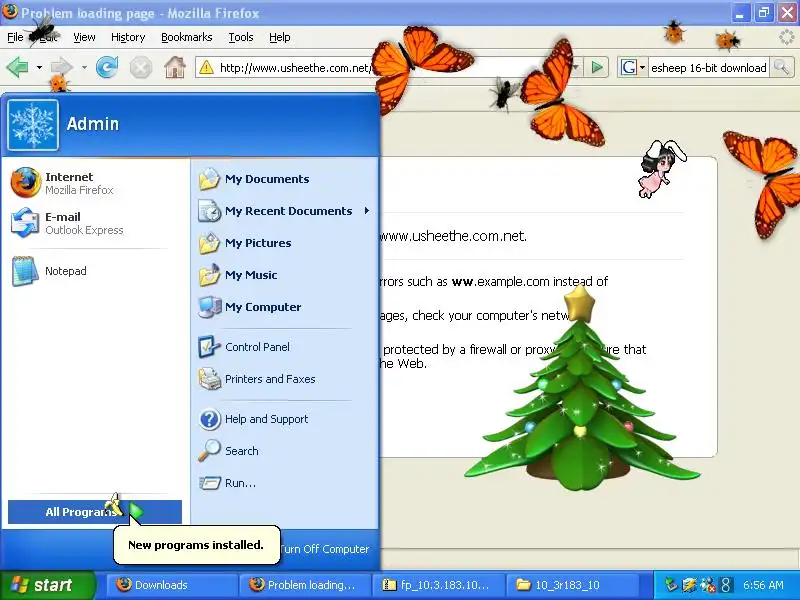Screen dimensions: 800x600
Task: Switch to Downloads taskbar window
Action: 172,585
